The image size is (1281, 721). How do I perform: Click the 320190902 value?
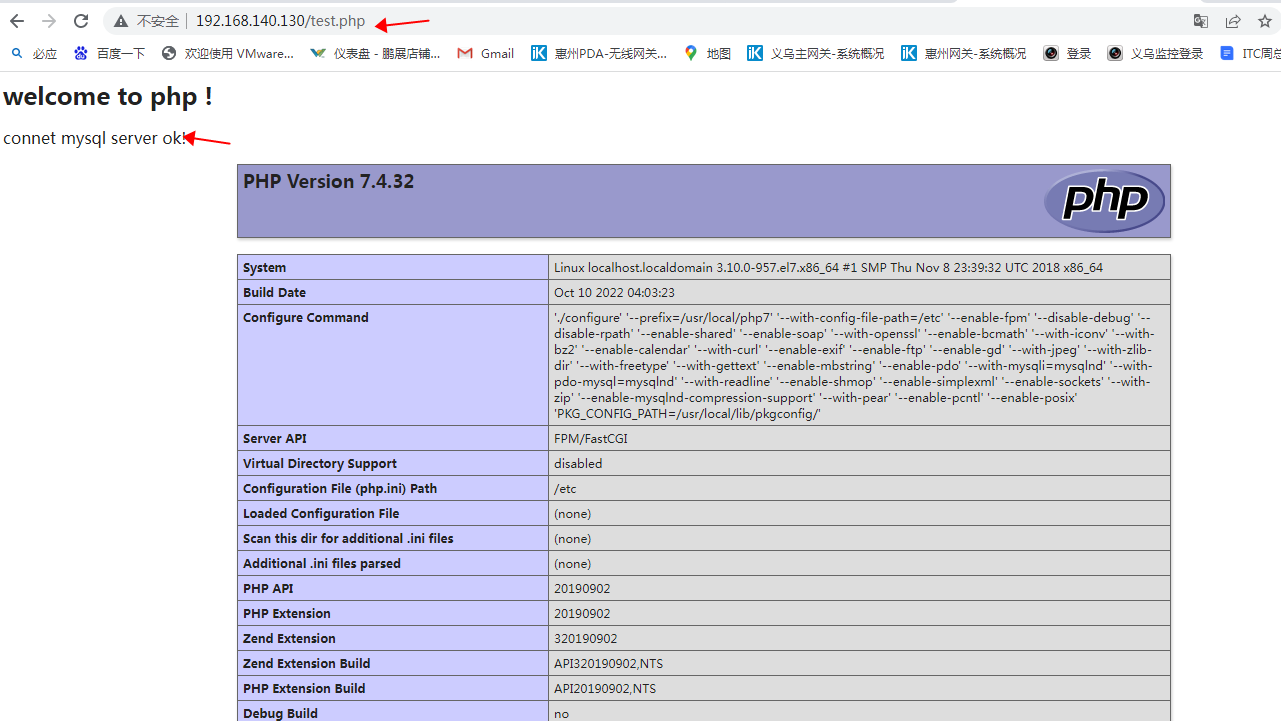tap(585, 638)
